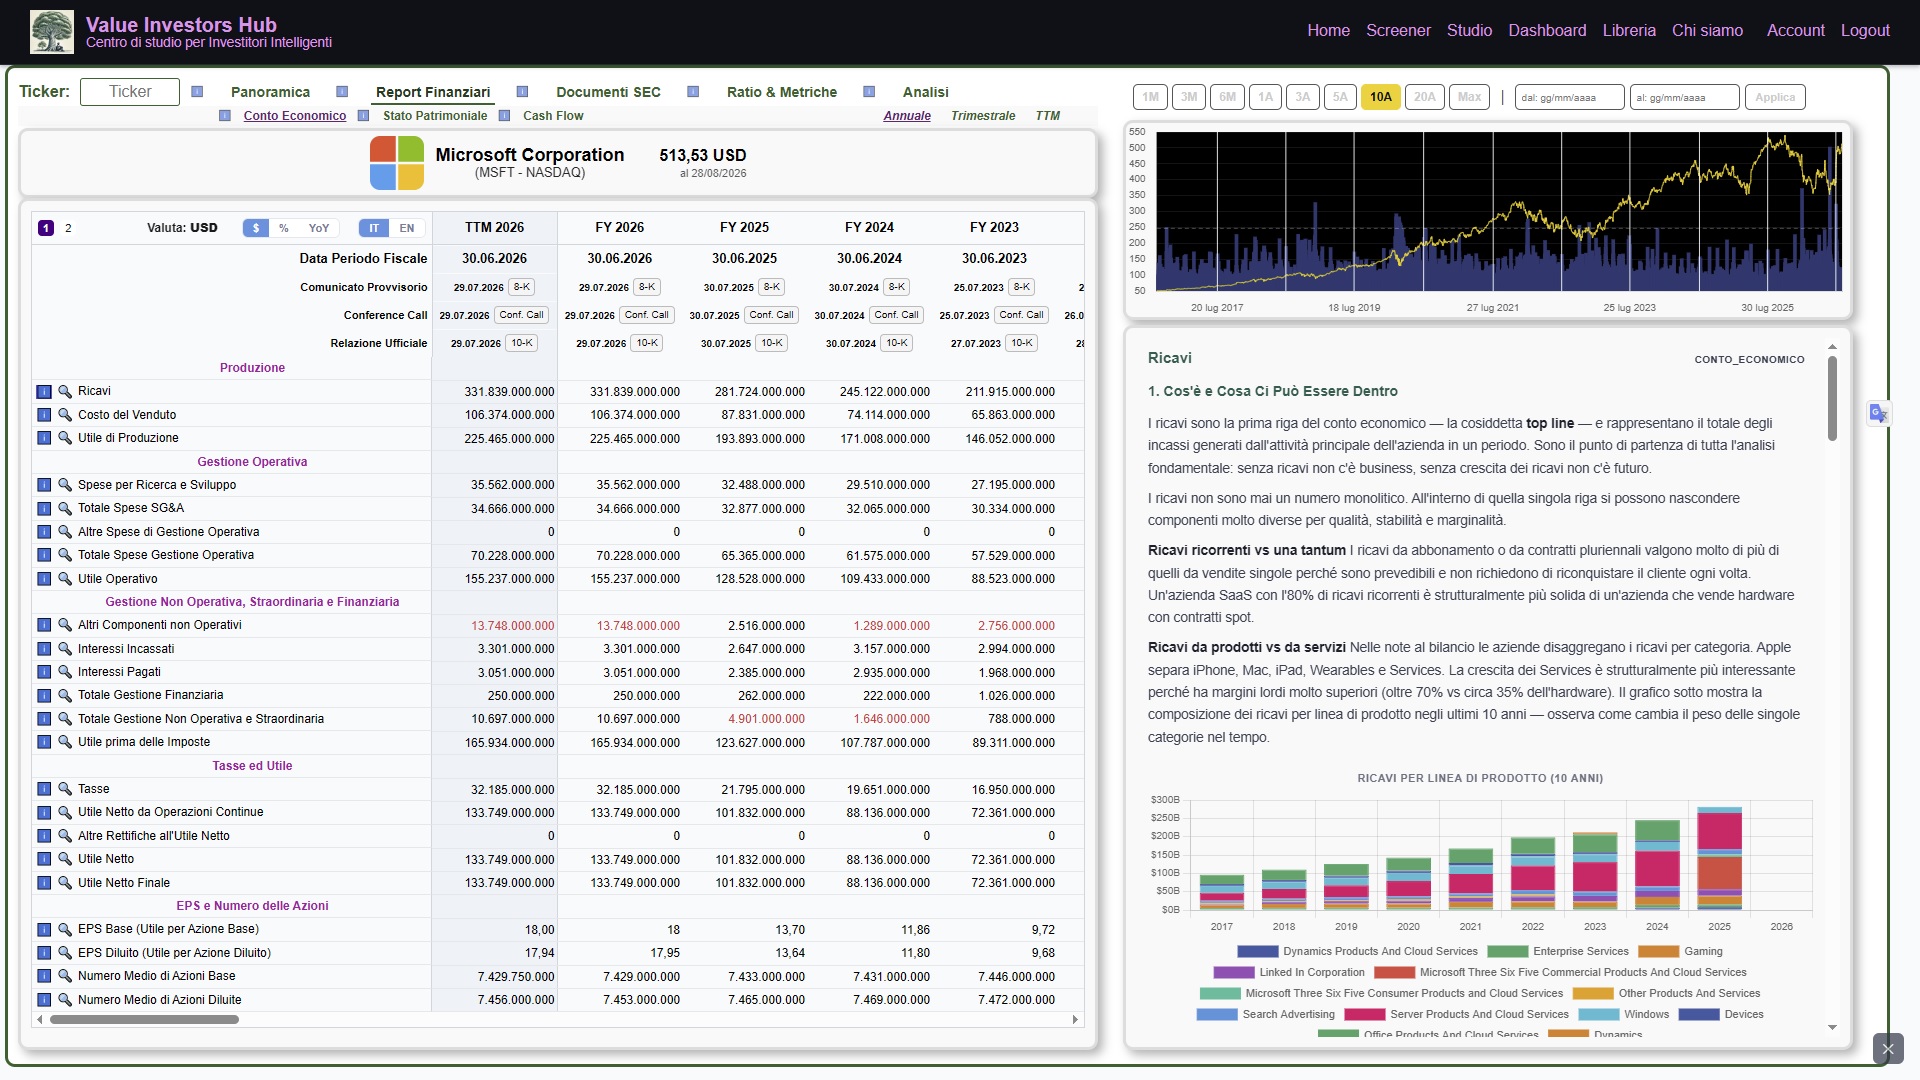Open info icon for Altre Spese di Gestione Operativa

pyautogui.click(x=44, y=532)
